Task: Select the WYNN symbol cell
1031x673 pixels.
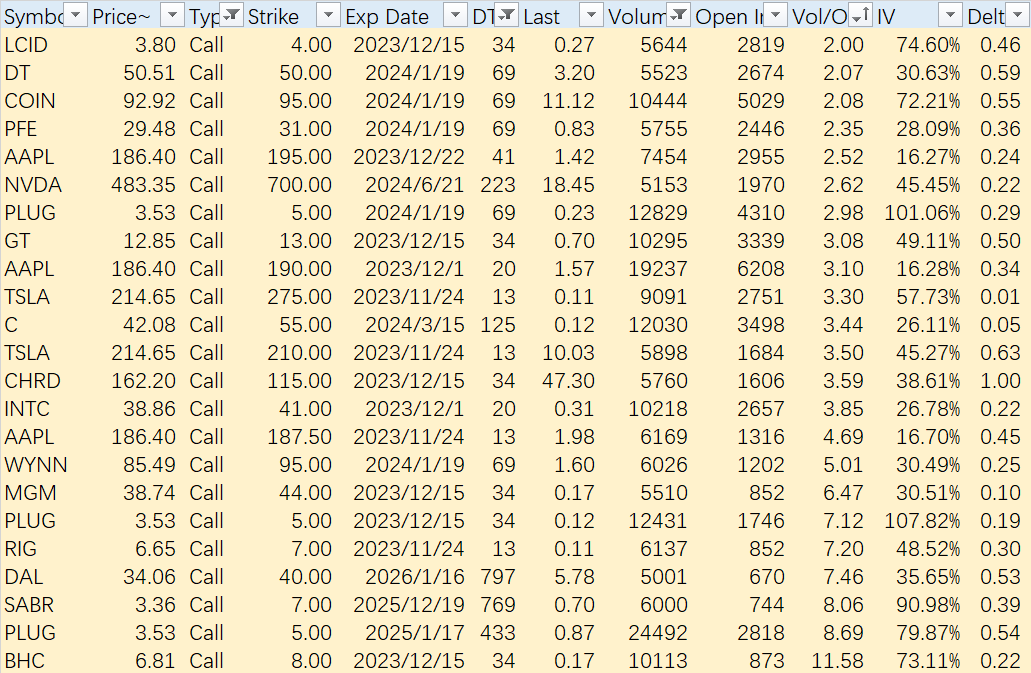Action: point(36,465)
